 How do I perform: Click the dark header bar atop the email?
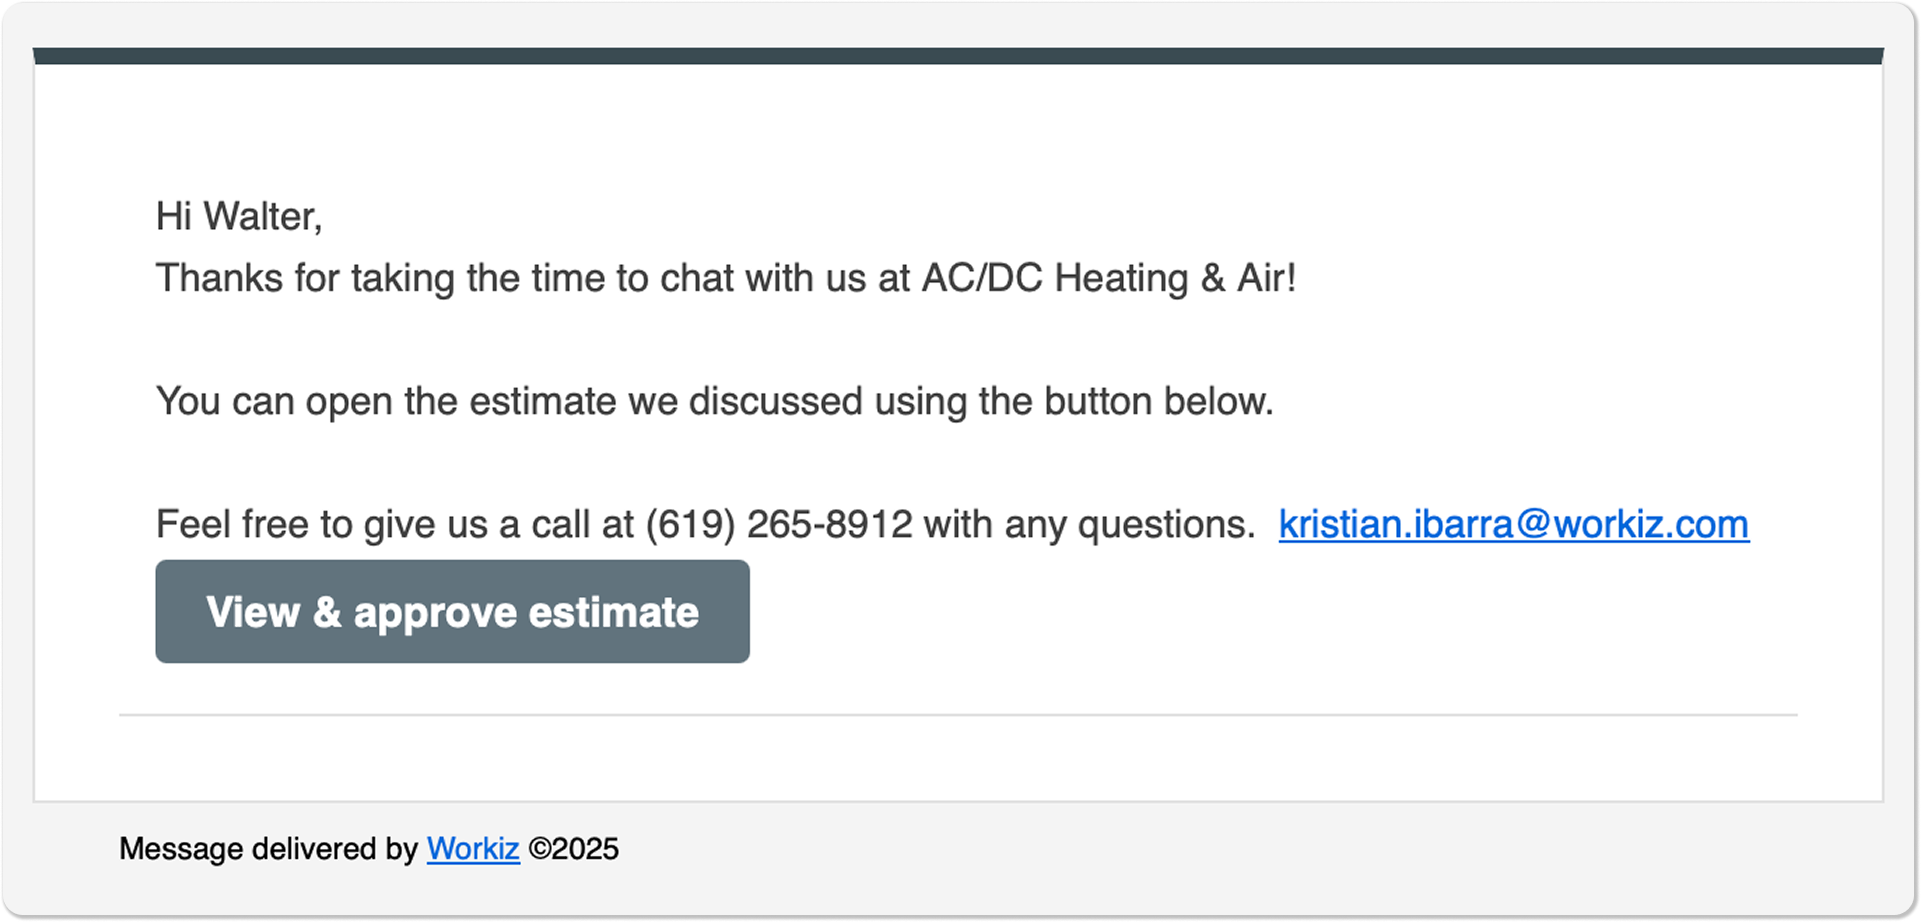pos(958,56)
